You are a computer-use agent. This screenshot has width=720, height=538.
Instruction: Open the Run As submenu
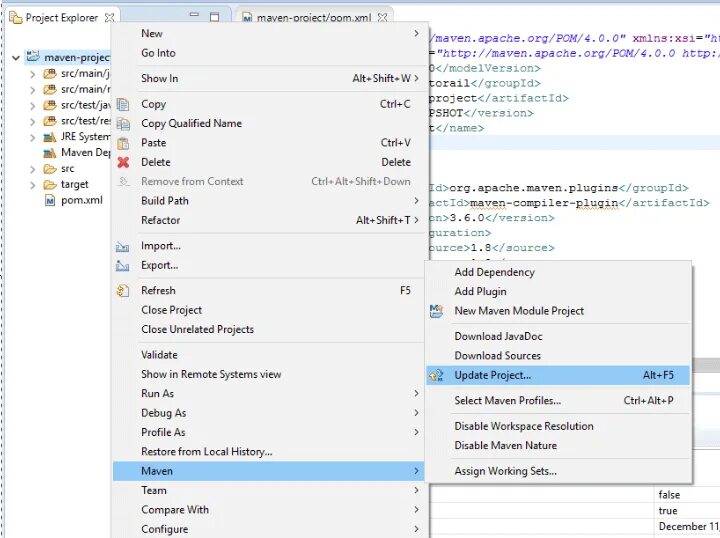point(268,393)
